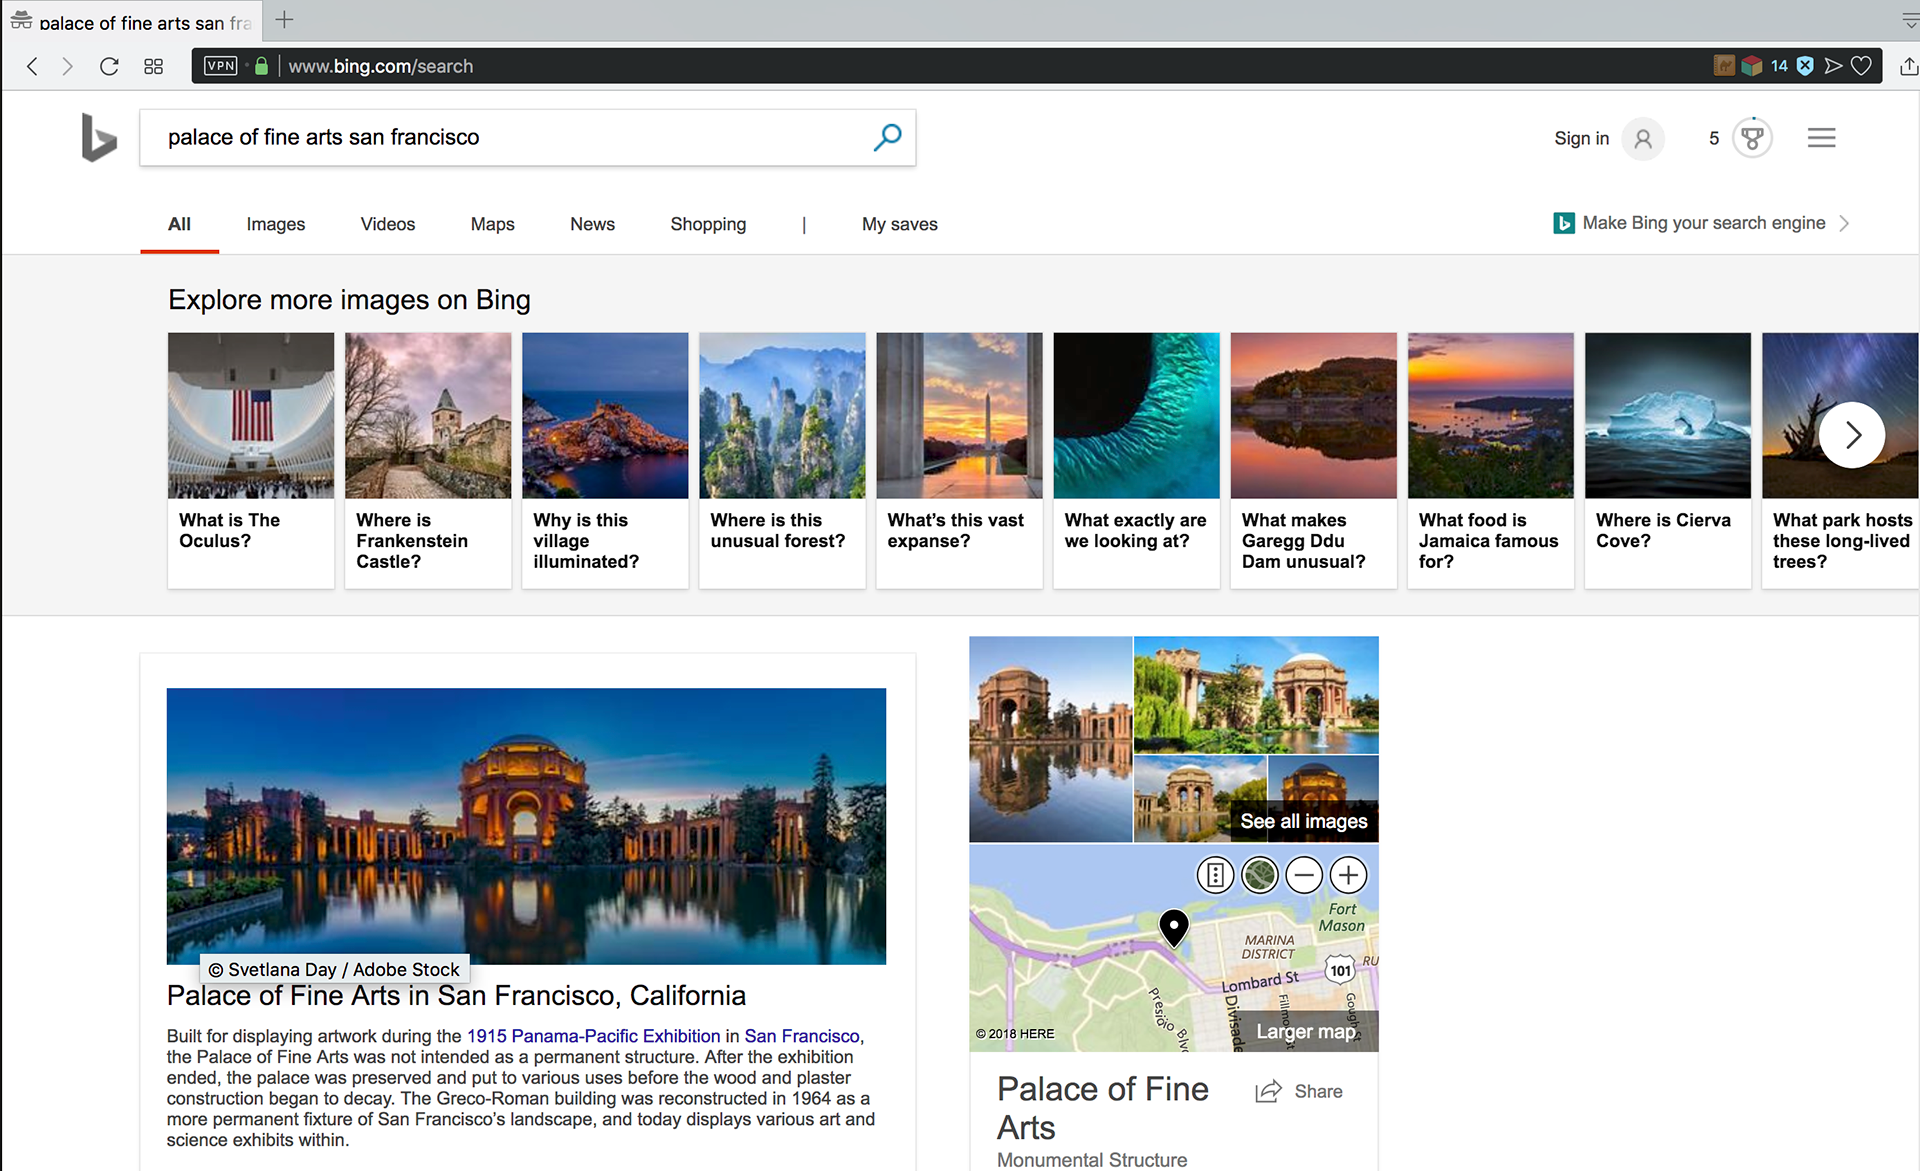
Task: Zoom out on the map with minus button
Action: tap(1303, 874)
